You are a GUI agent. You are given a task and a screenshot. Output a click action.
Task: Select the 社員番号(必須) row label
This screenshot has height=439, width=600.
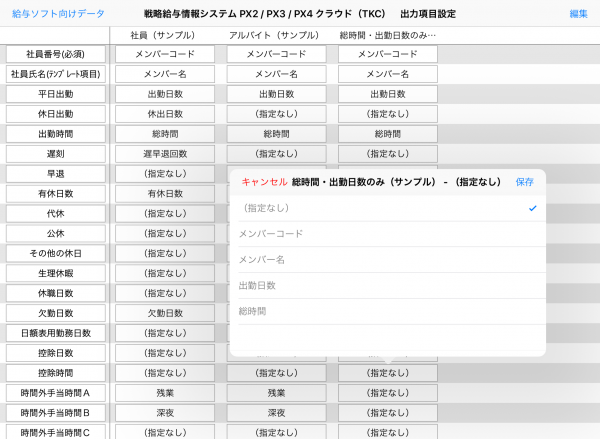(x=55, y=54)
